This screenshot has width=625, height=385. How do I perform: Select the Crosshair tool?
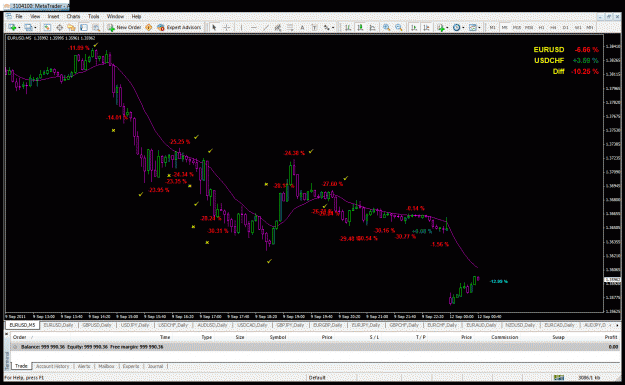(x=226, y=28)
